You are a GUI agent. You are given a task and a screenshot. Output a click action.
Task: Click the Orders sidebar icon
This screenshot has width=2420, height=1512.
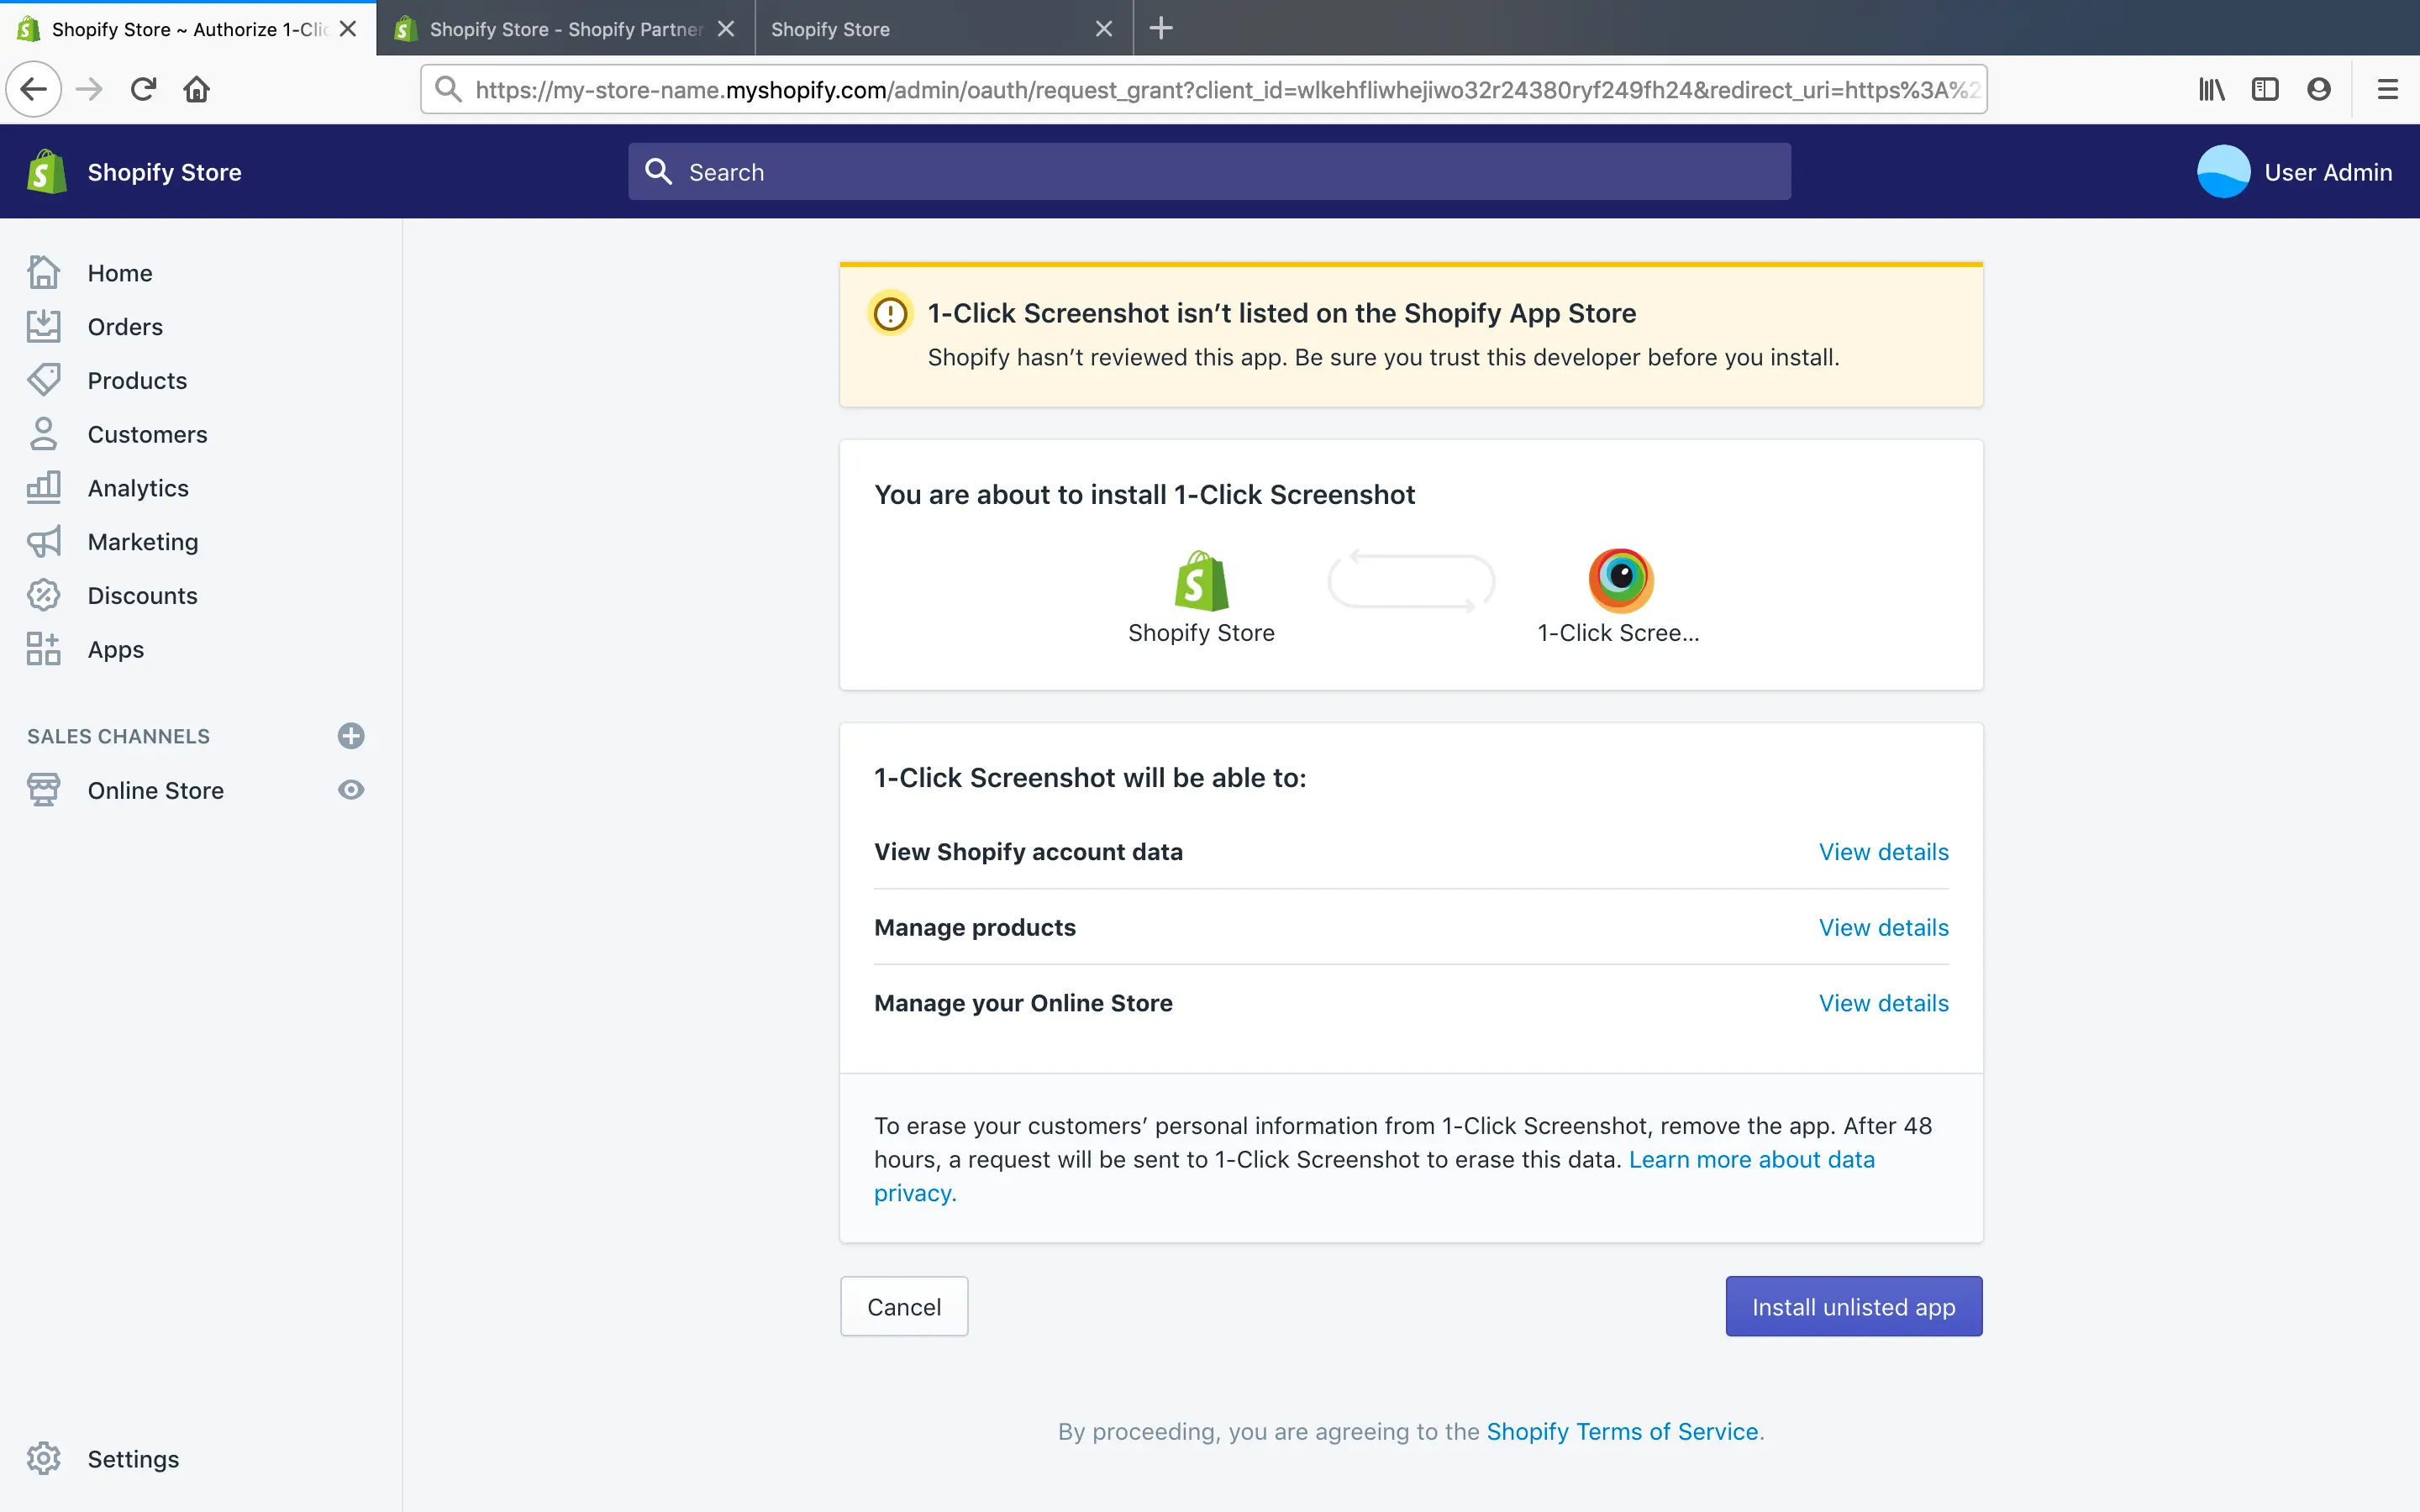point(43,326)
